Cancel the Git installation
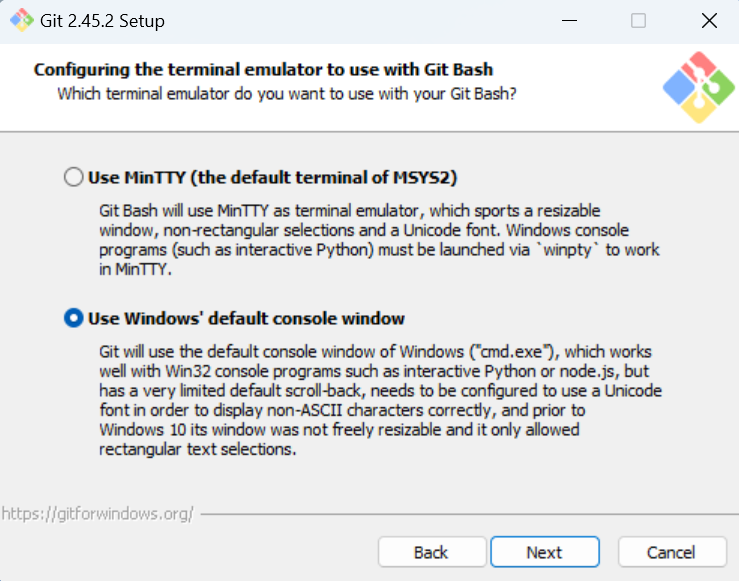Screen dimensions: 739x581 [671, 552]
